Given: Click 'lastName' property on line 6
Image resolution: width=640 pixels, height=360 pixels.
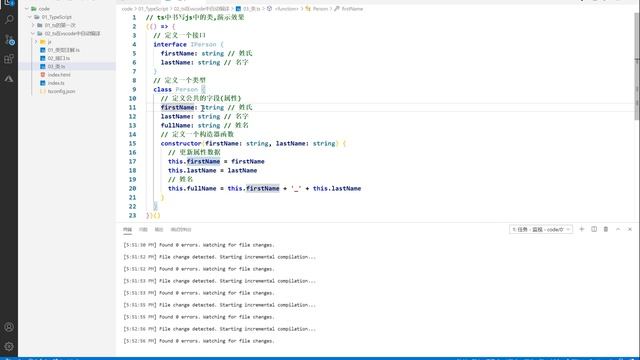Looking at the screenshot, I should coord(176,62).
